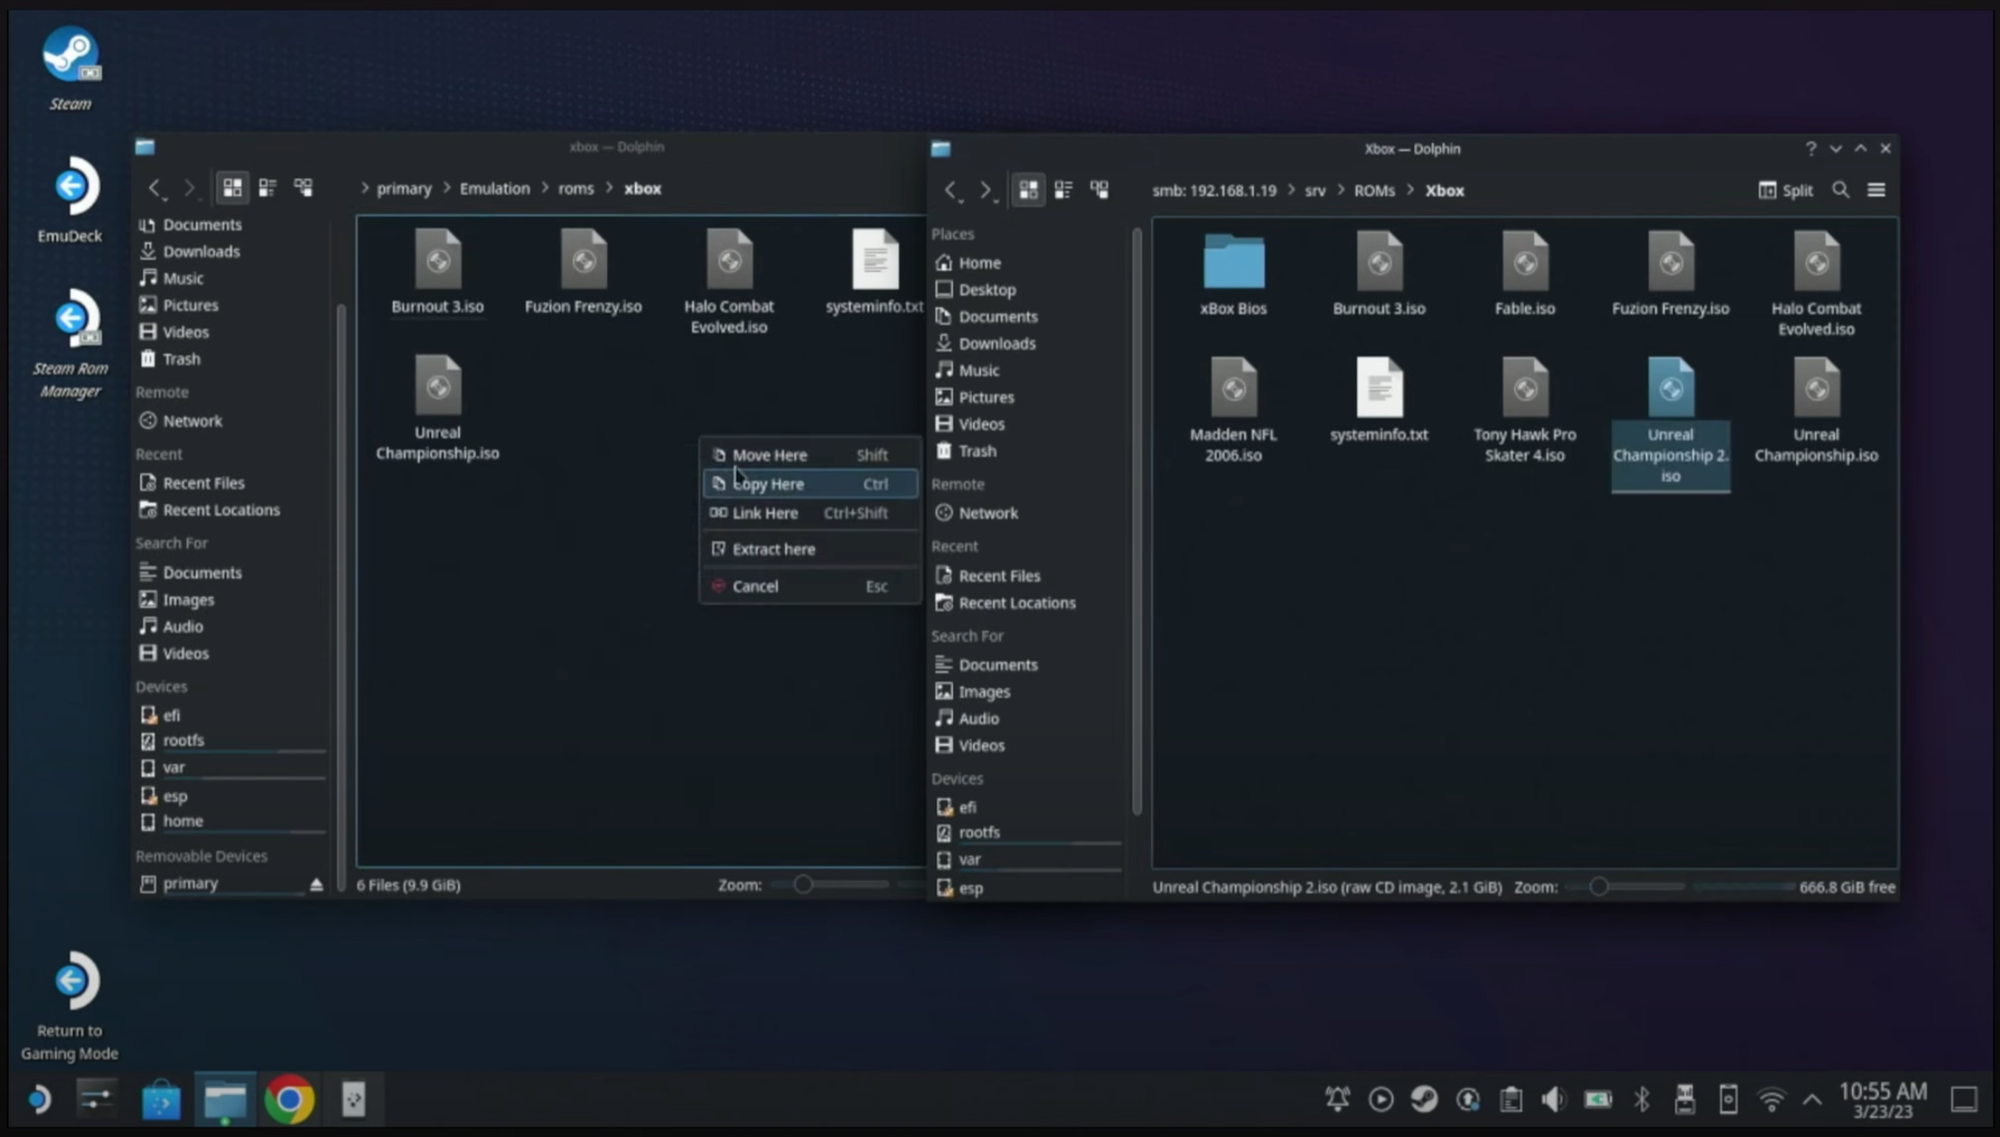Expand chevron after 'primary' breadcrumb
2000x1137 pixels.
pyautogui.click(x=446, y=188)
